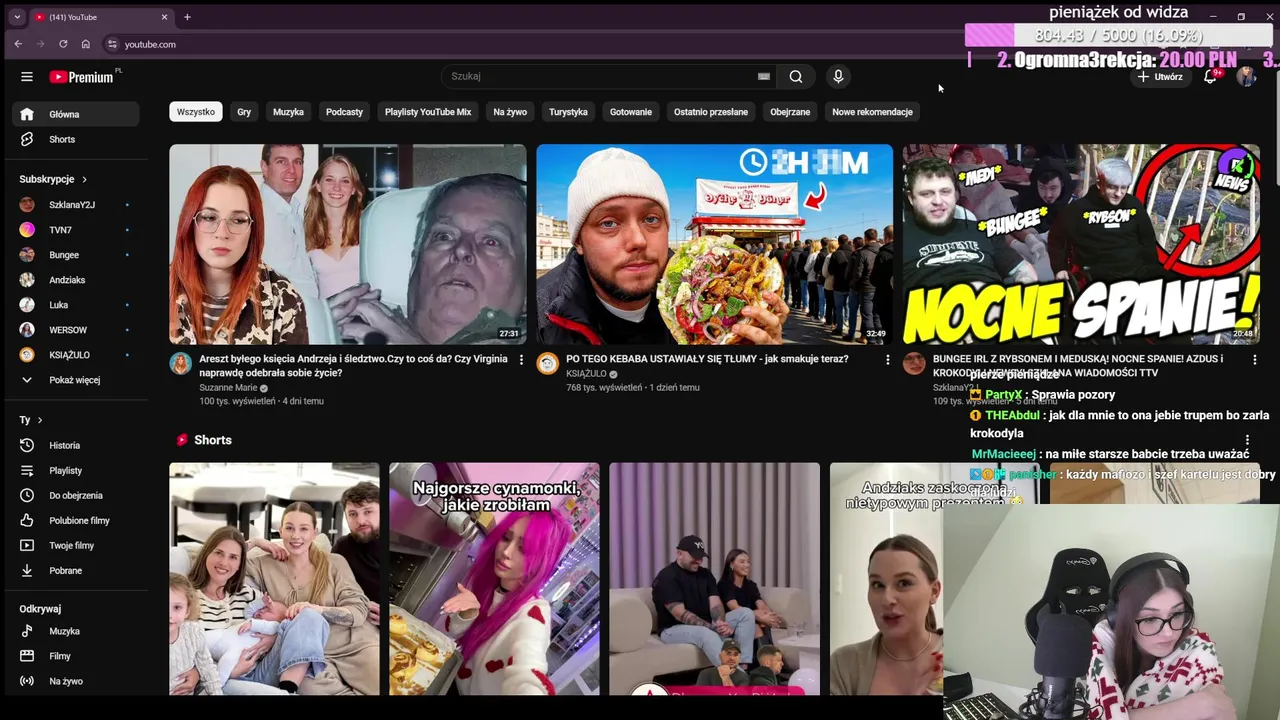This screenshot has height=720, width=1280.
Task: Open Shorts in the sidebar
Action: point(76,139)
